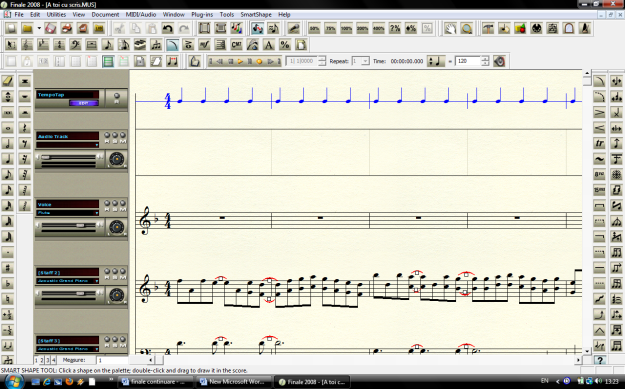Select the active Smart Shape slur tool

tap(172, 45)
